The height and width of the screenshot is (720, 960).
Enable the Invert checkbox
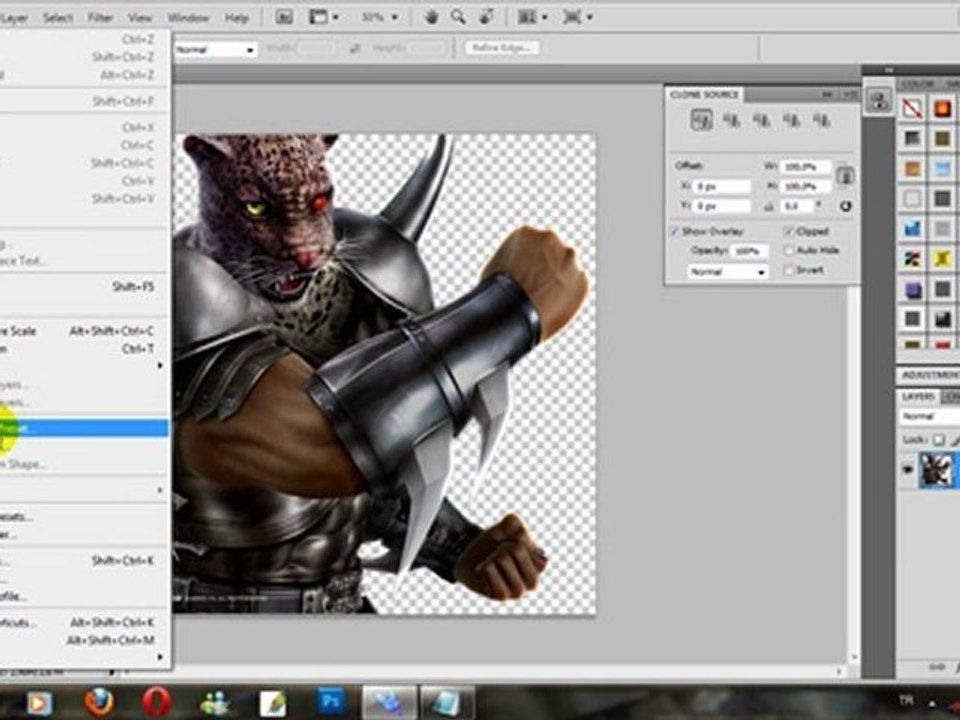click(789, 270)
